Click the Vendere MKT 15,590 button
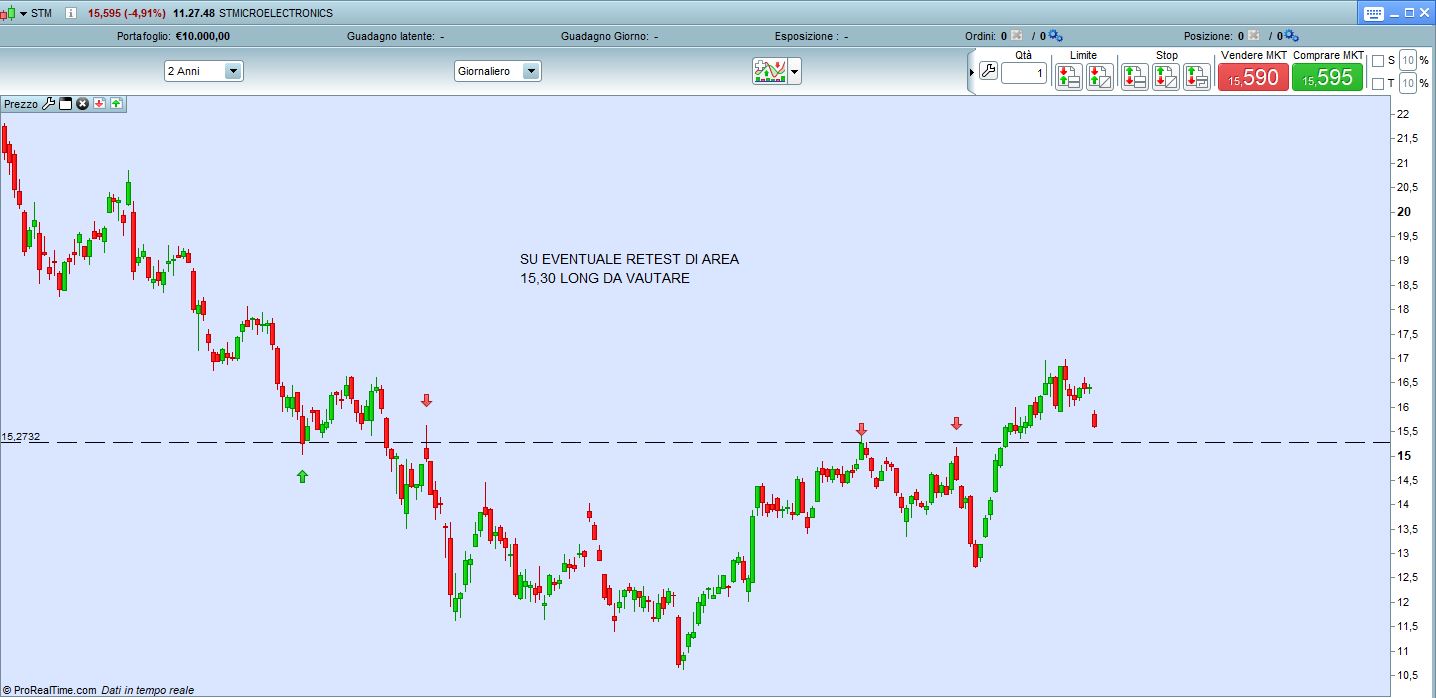 click(1252, 77)
